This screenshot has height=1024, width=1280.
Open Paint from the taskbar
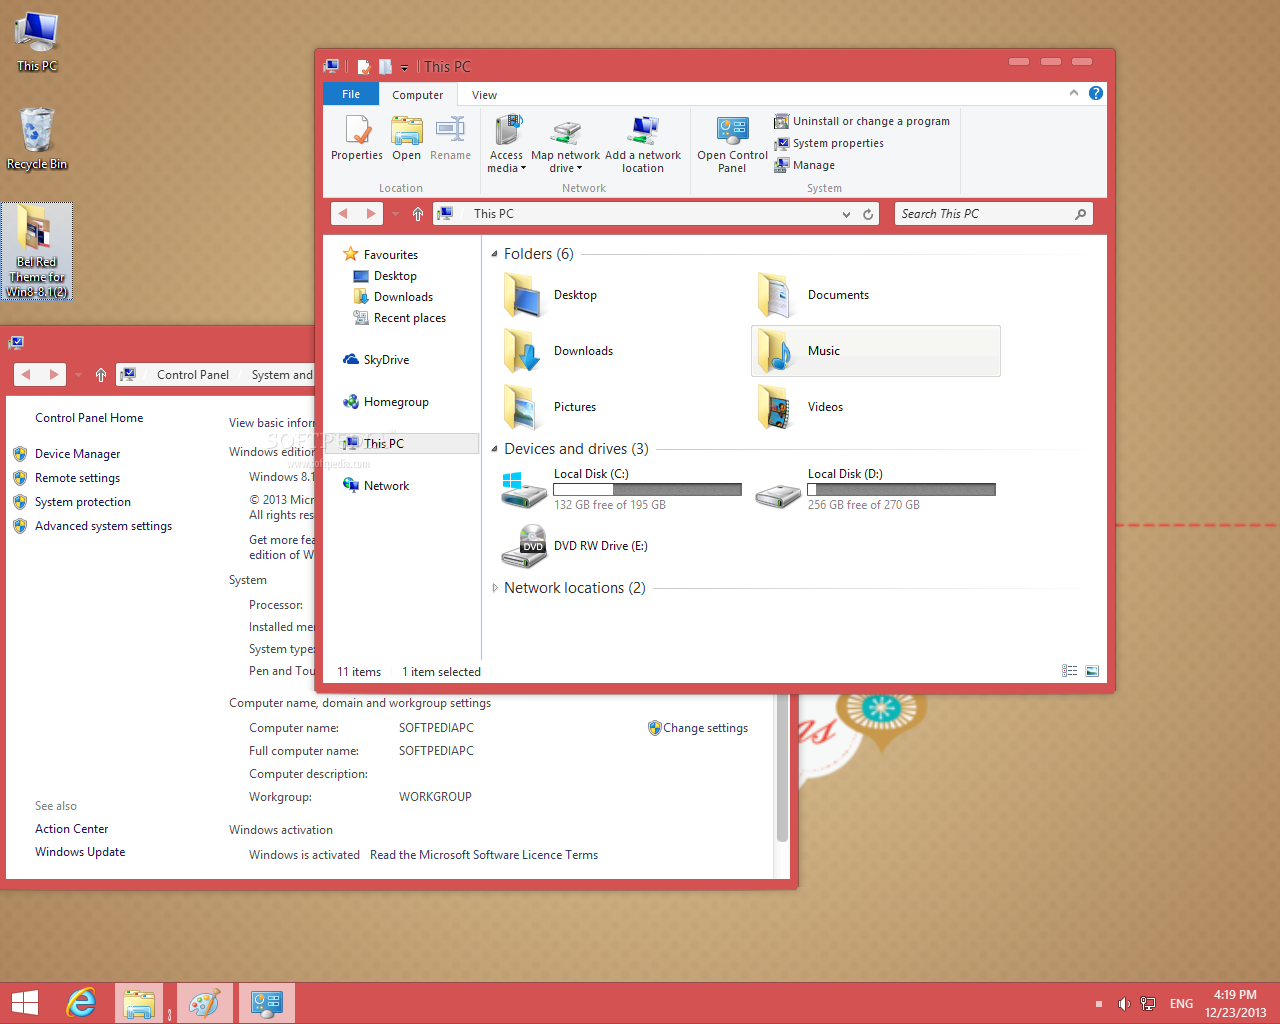(x=205, y=1003)
